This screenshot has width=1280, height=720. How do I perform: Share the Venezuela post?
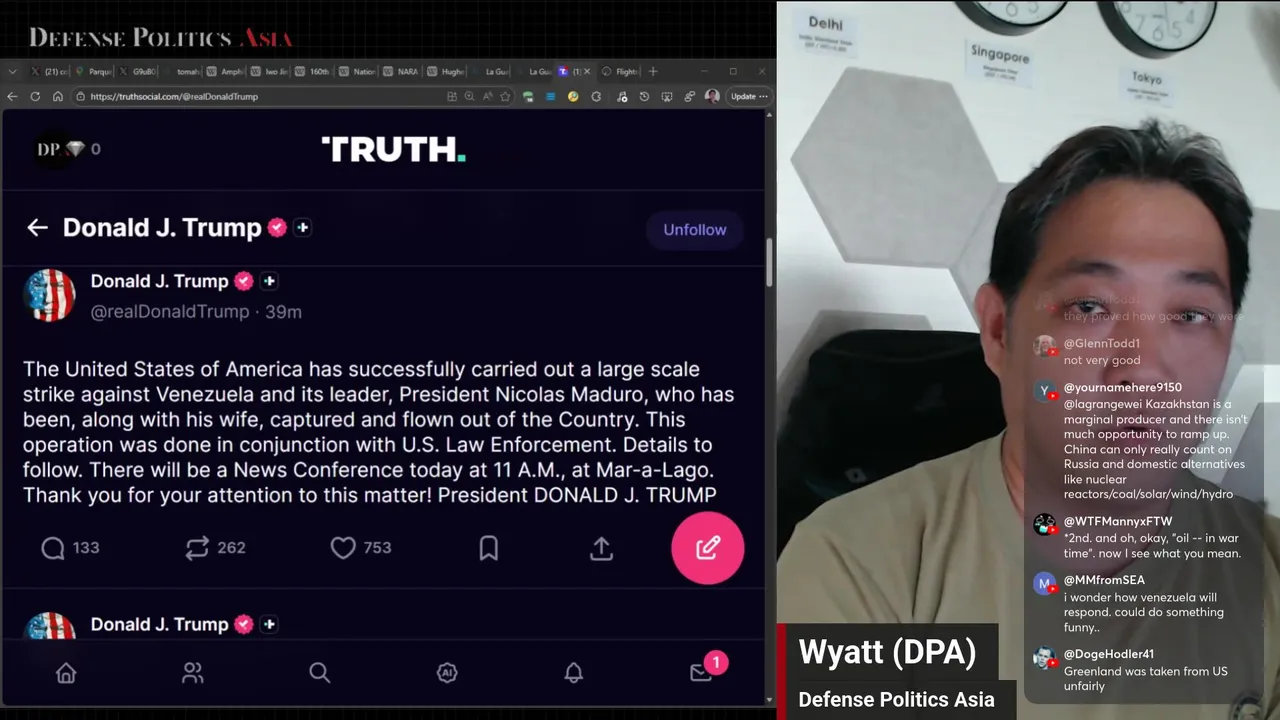pos(601,547)
